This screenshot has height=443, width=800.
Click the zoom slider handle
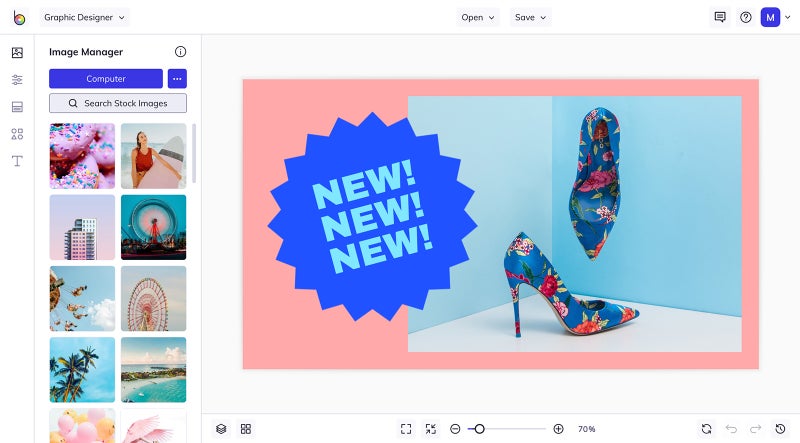tap(479, 429)
